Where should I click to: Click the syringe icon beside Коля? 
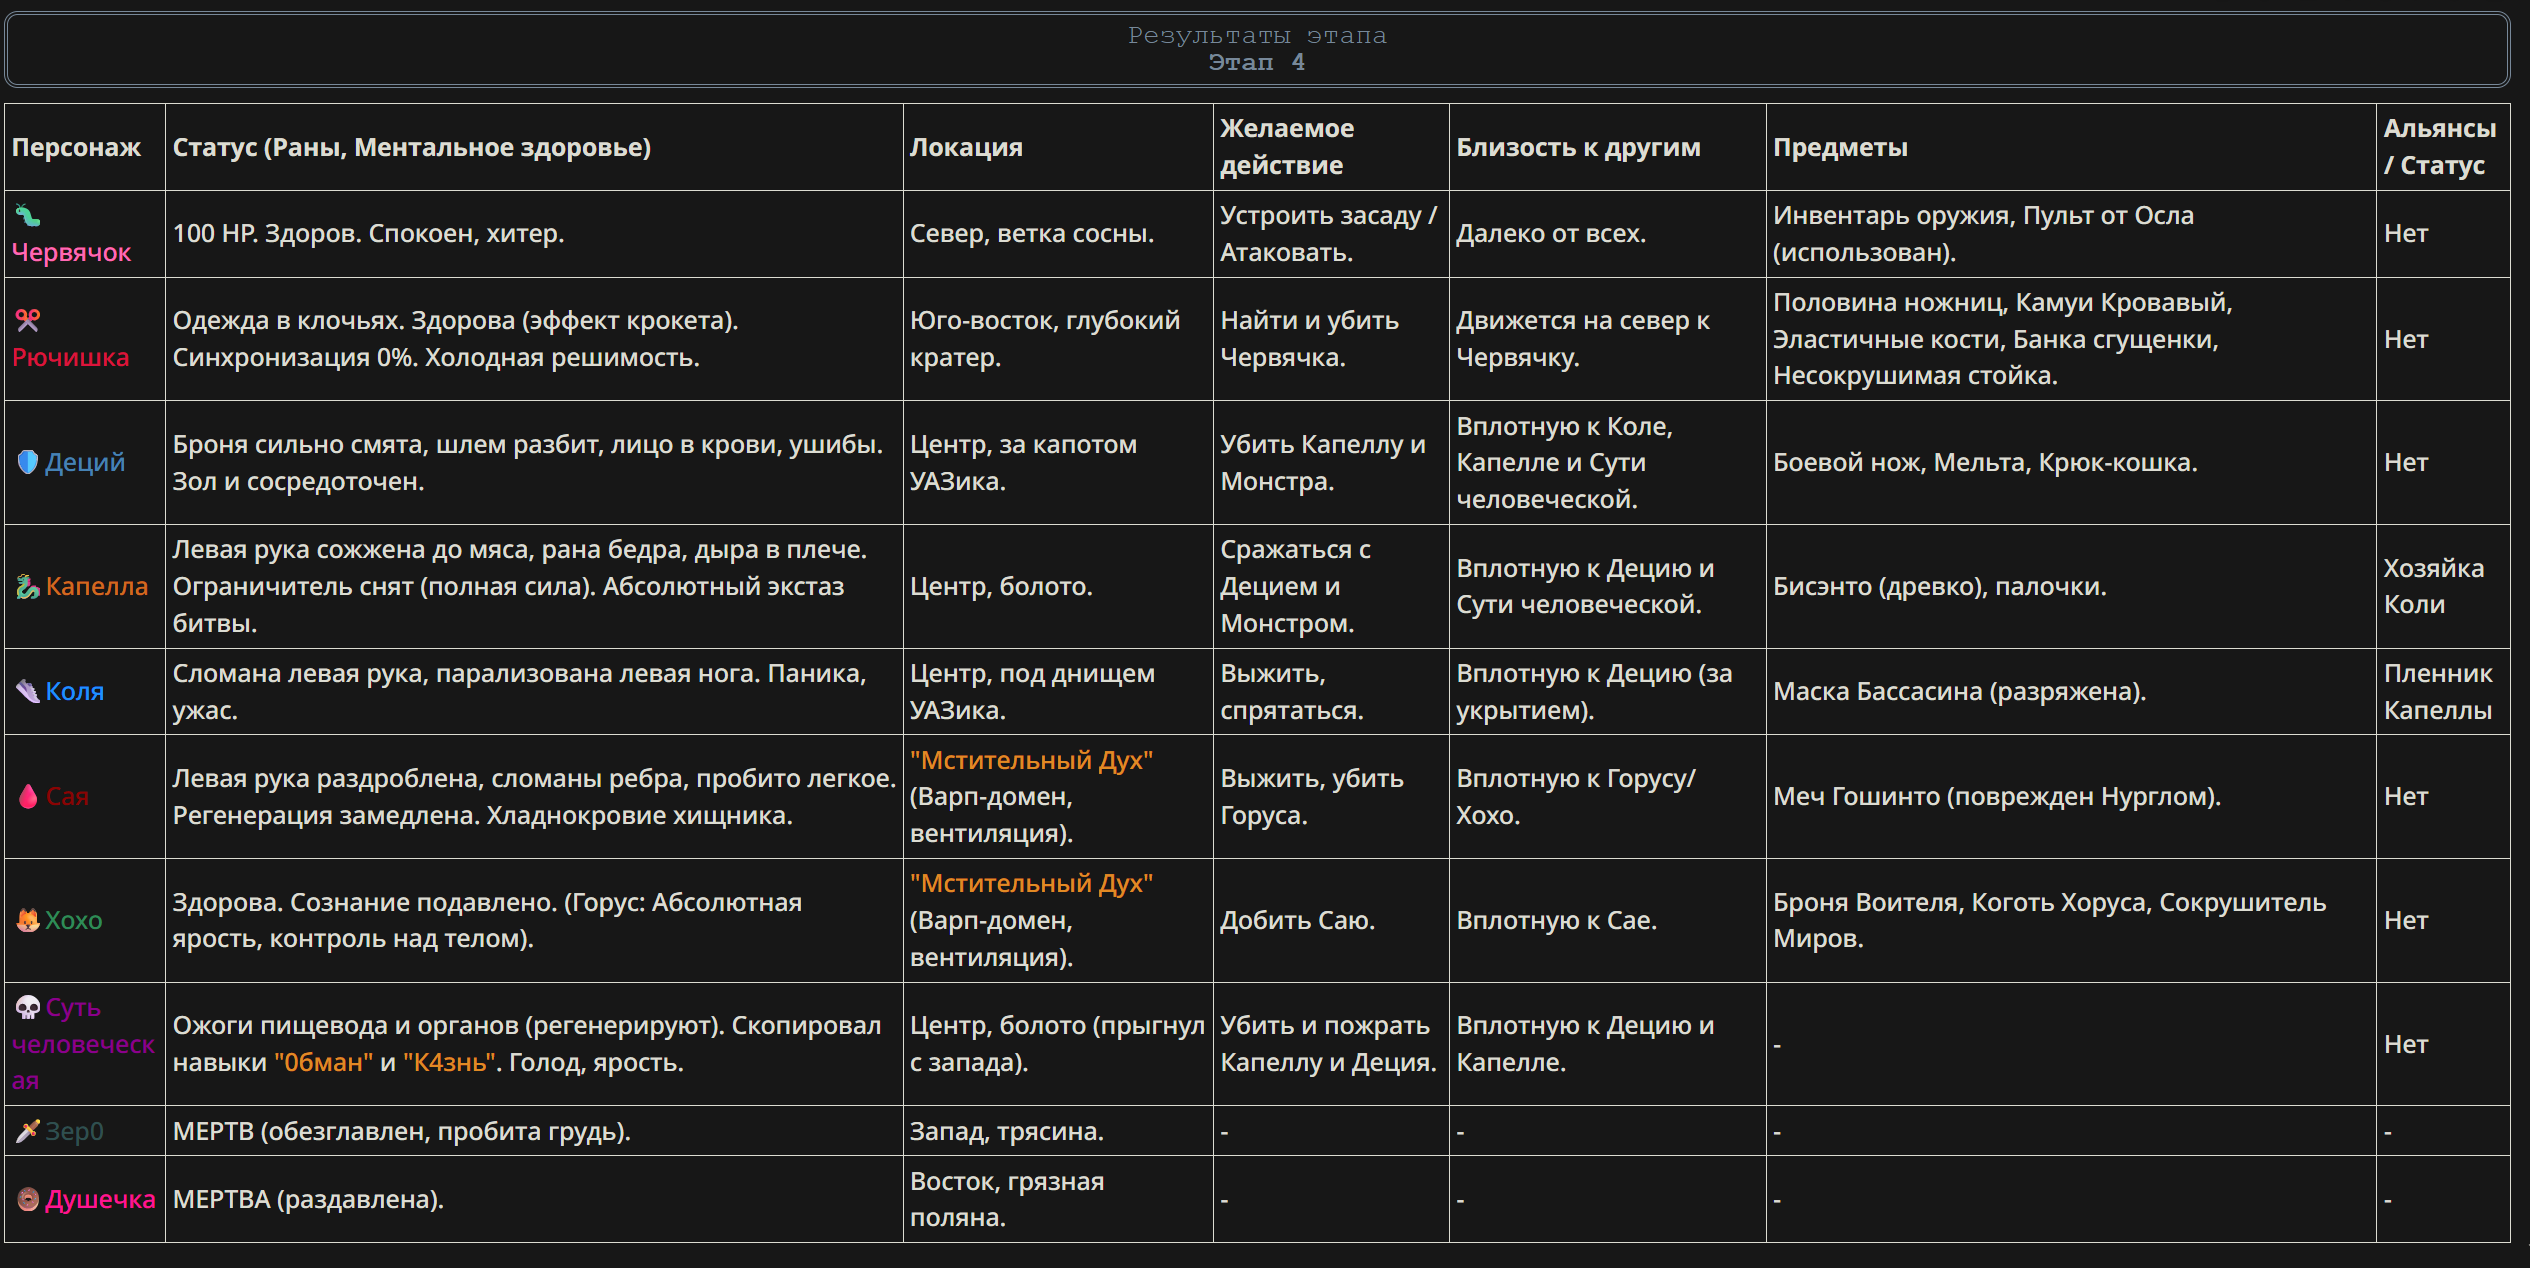click(28, 691)
